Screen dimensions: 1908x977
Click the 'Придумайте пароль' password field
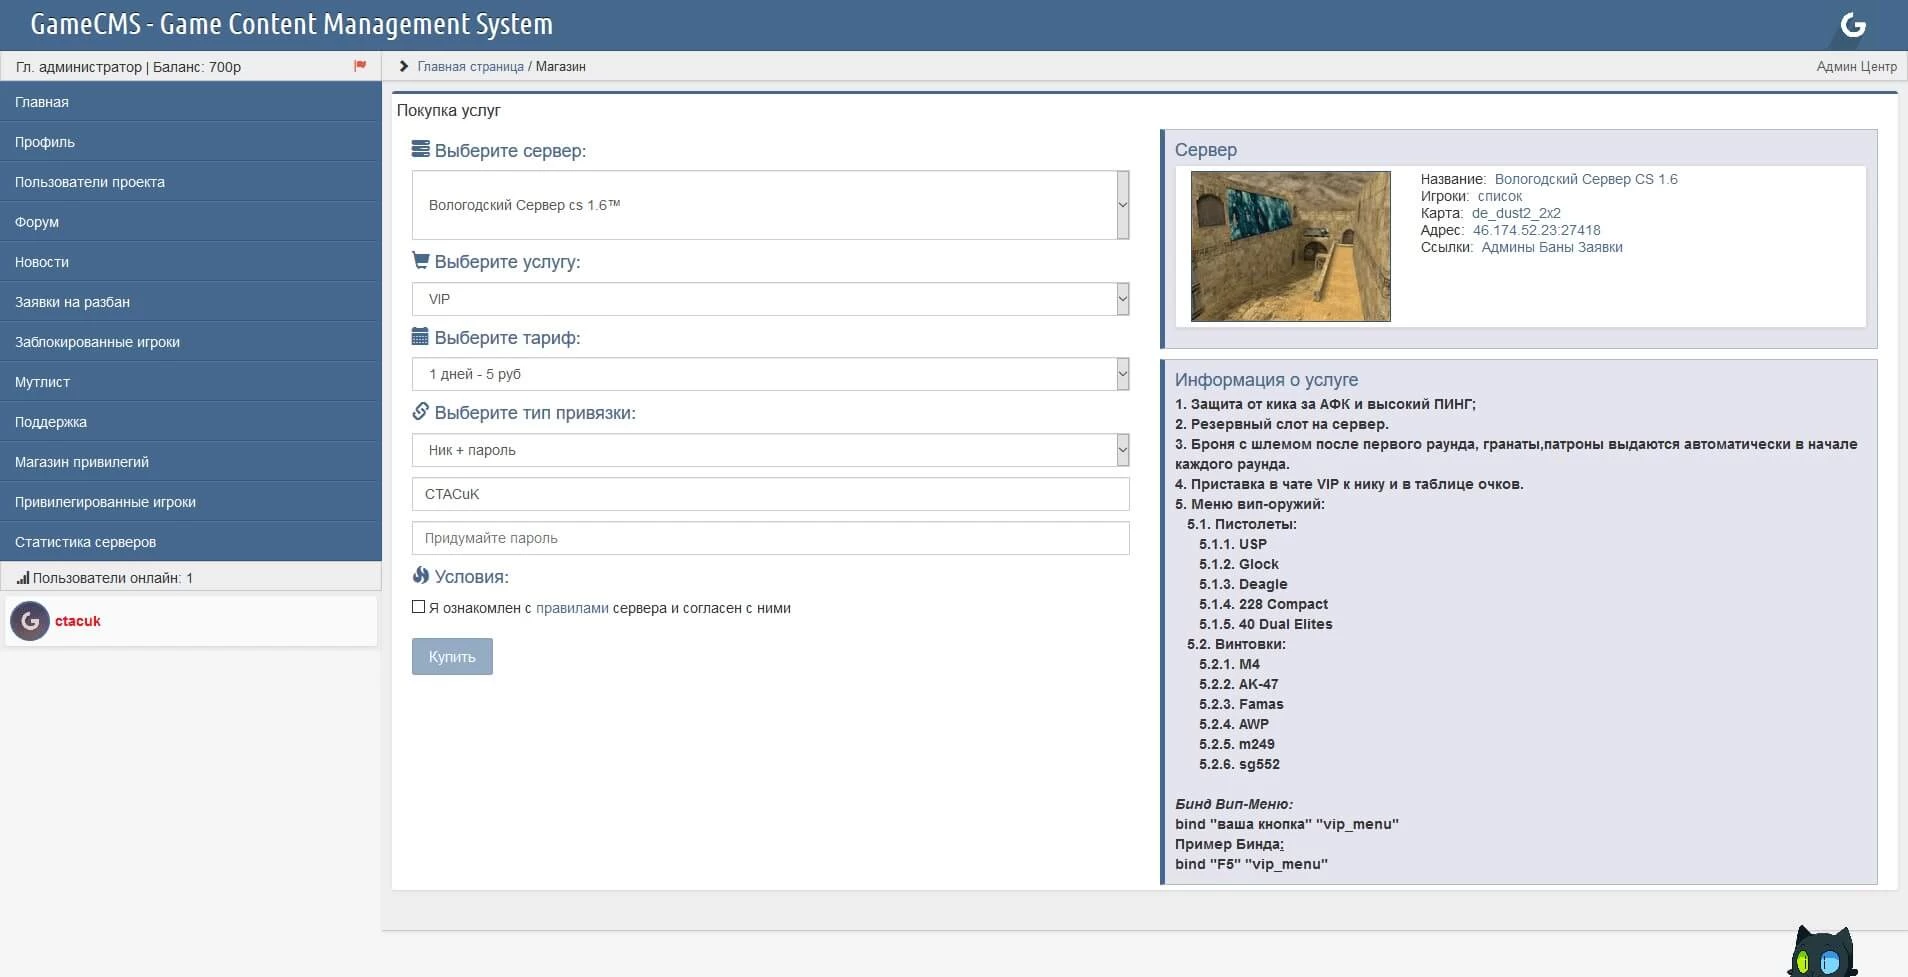pyautogui.click(x=770, y=538)
